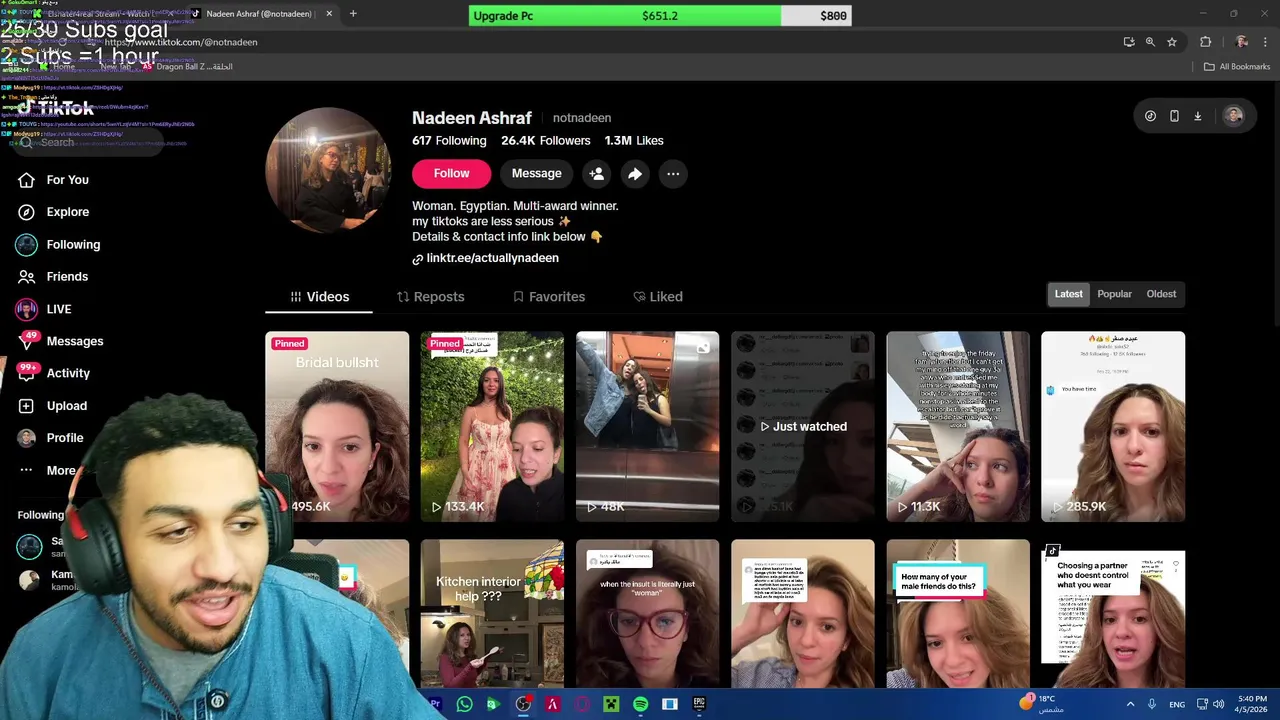Switch to the Liked tab
This screenshot has width=1280, height=720.
pos(658,297)
